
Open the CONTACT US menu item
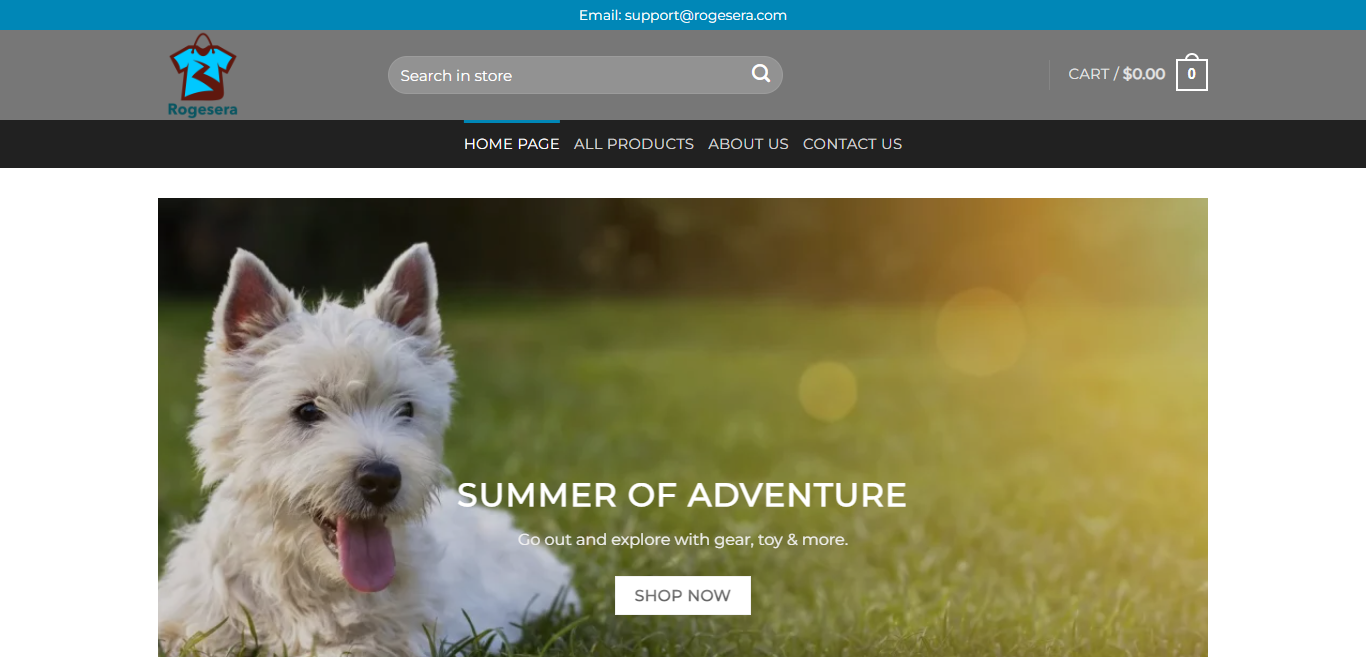point(852,144)
